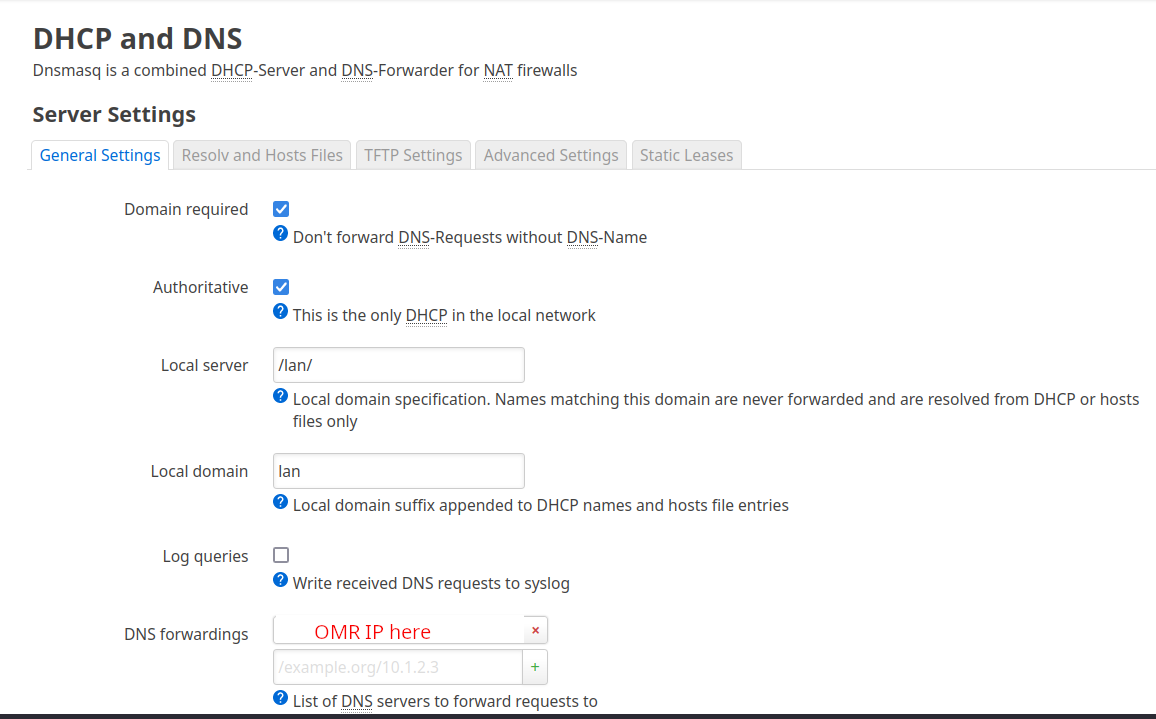The image size is (1156, 719).
Task: Click help icon under Local server field
Action: click(280, 396)
